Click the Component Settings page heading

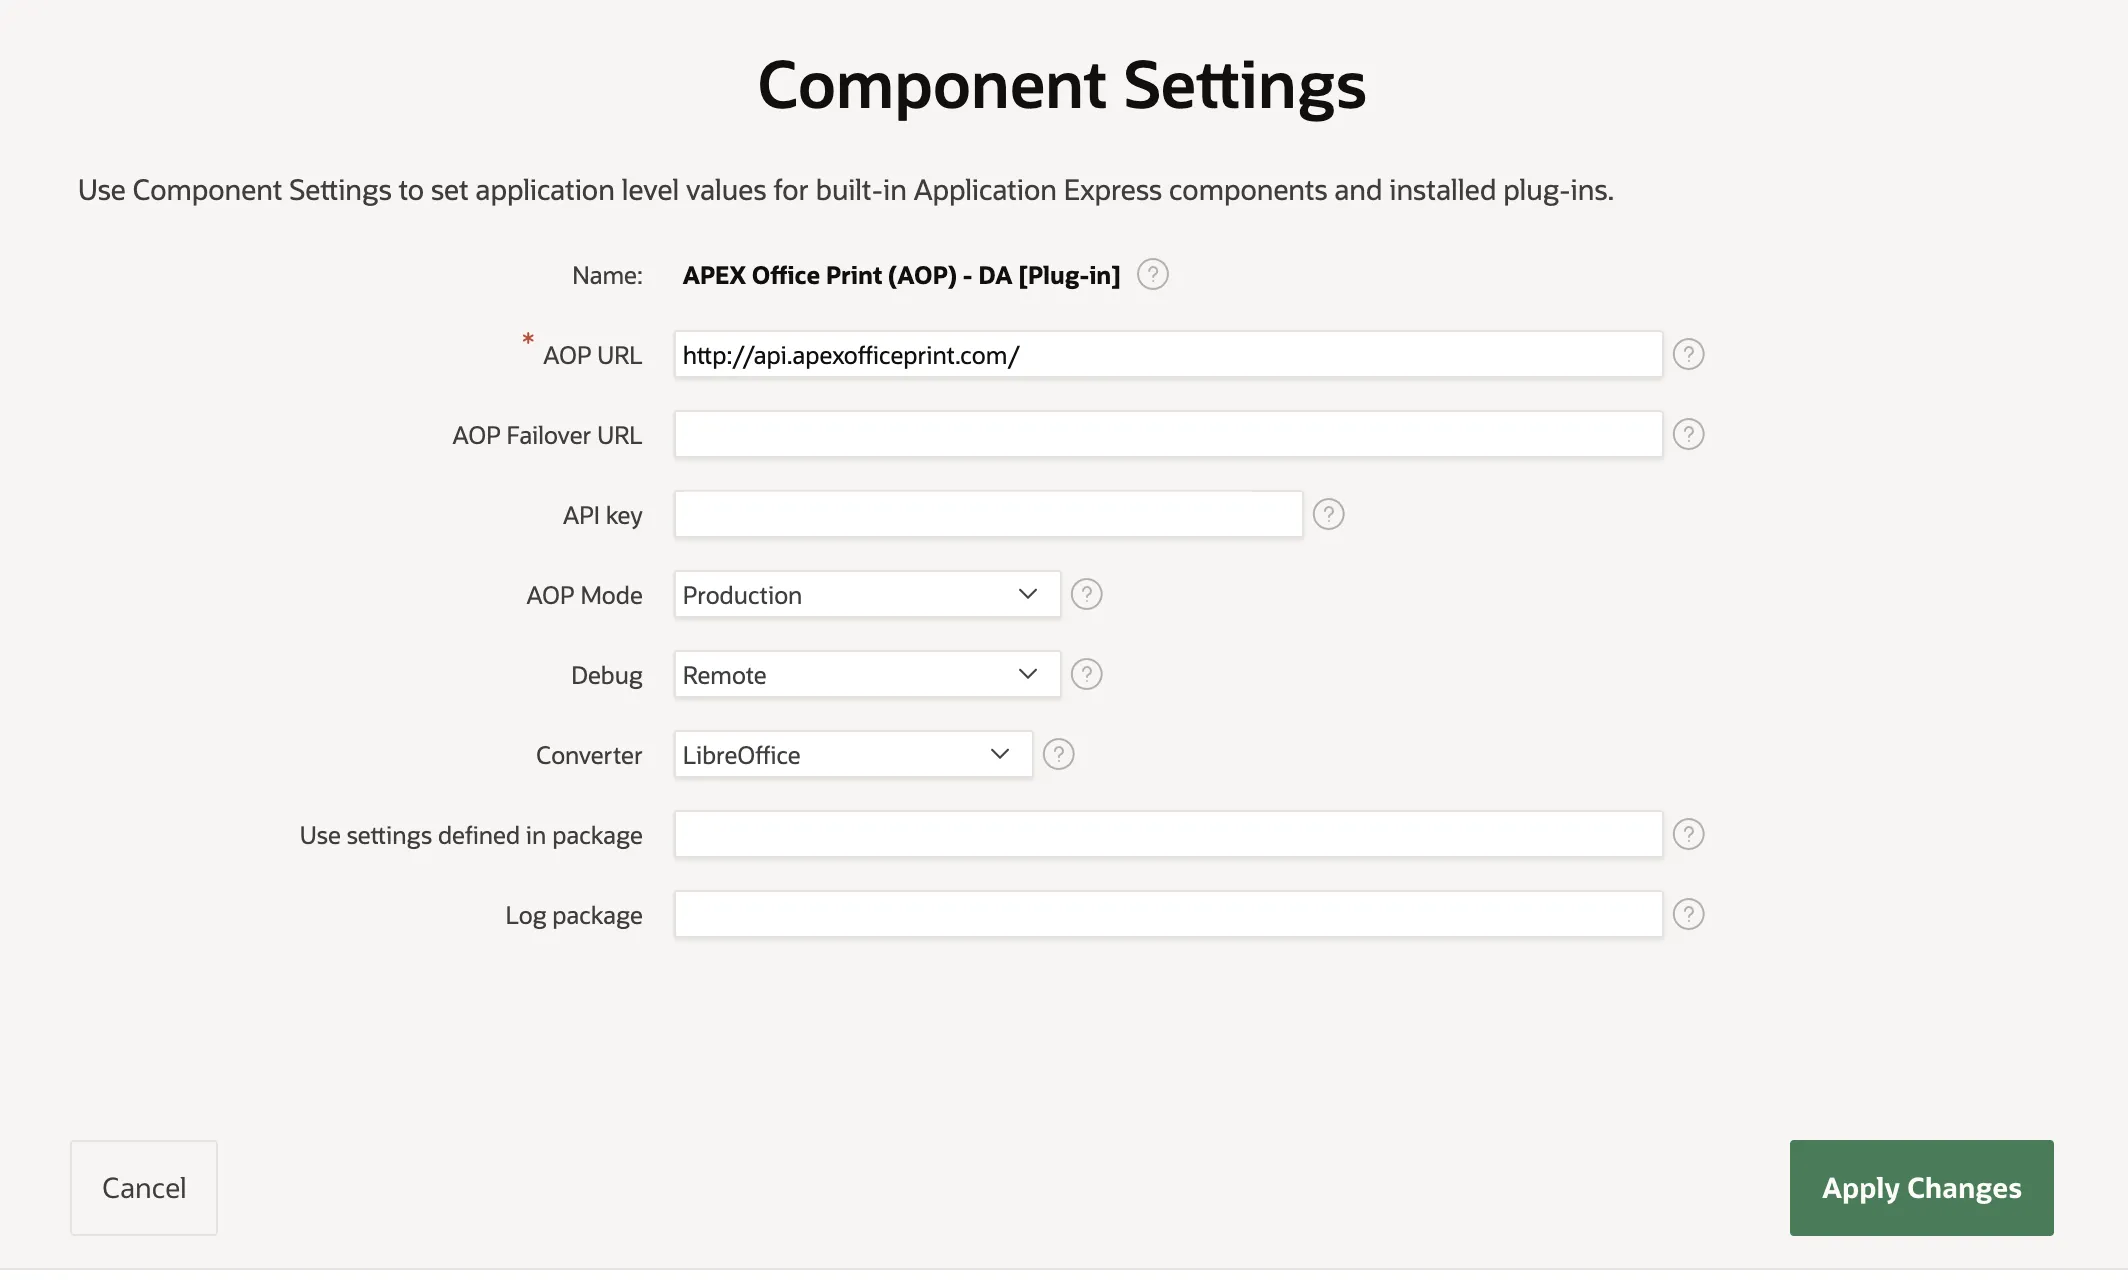1062,86
